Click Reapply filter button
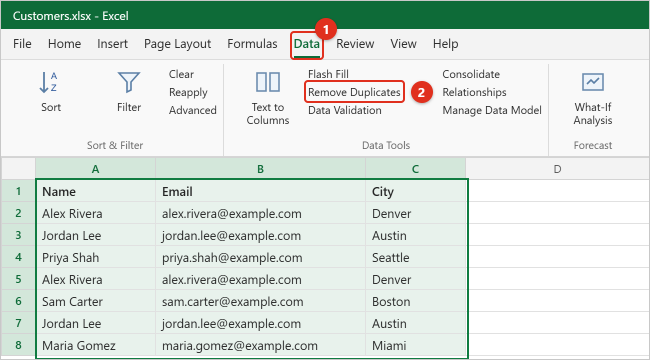Image resolution: width=650 pixels, height=360 pixels. [188, 92]
